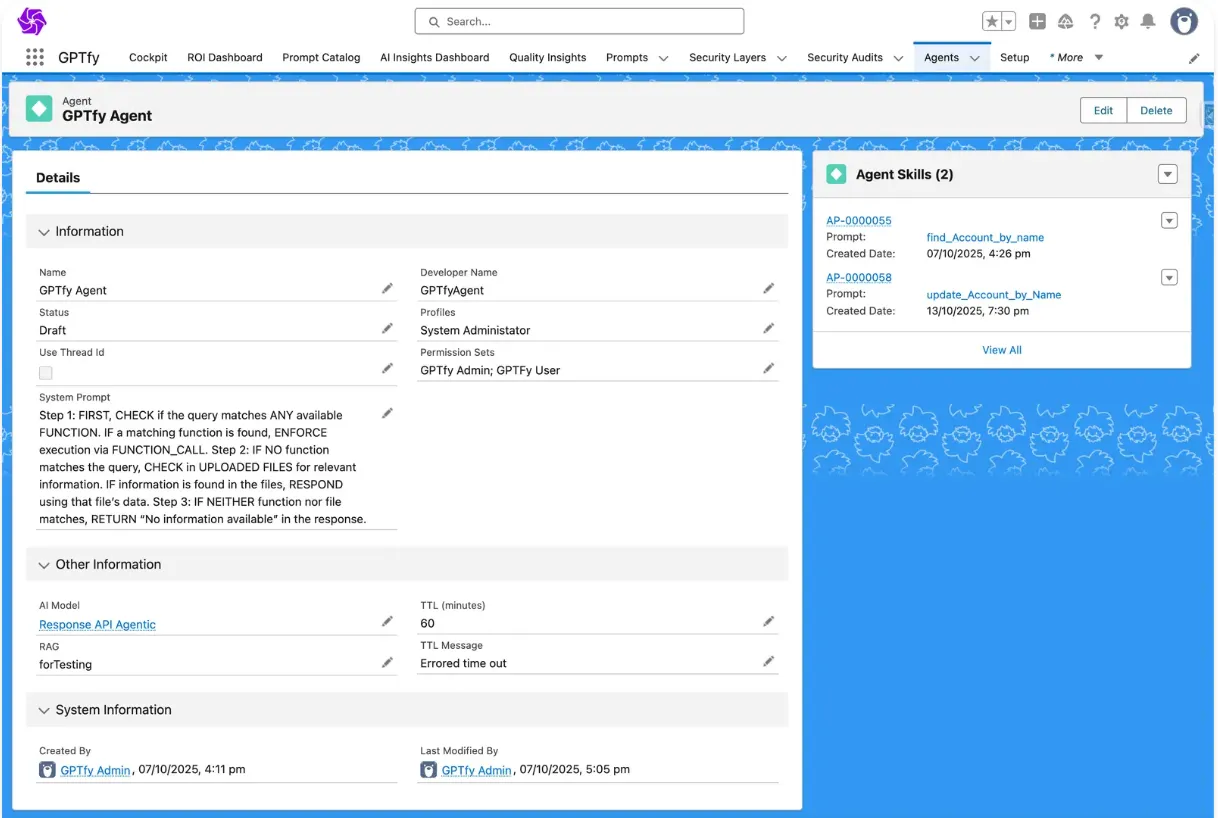Open the Response API Agentic link

point(96,623)
